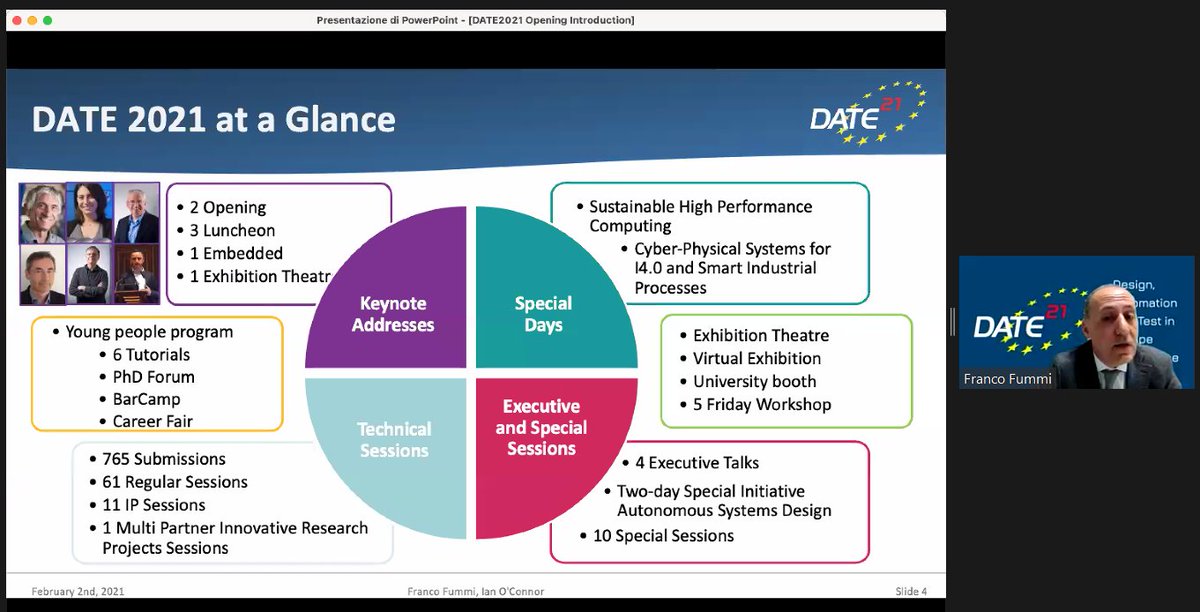Image resolution: width=1200 pixels, height=612 pixels.
Task: Click the DATE 2021 at a Glance title
Action: 215,118
